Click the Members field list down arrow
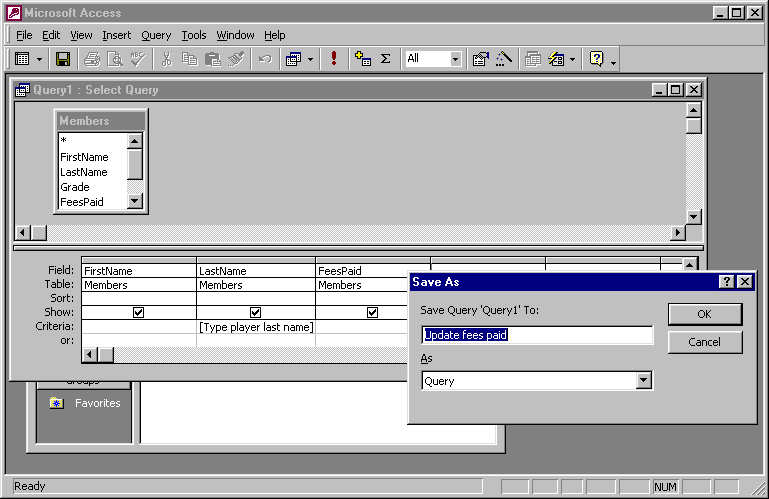The height and width of the screenshot is (499, 769). 134,201
